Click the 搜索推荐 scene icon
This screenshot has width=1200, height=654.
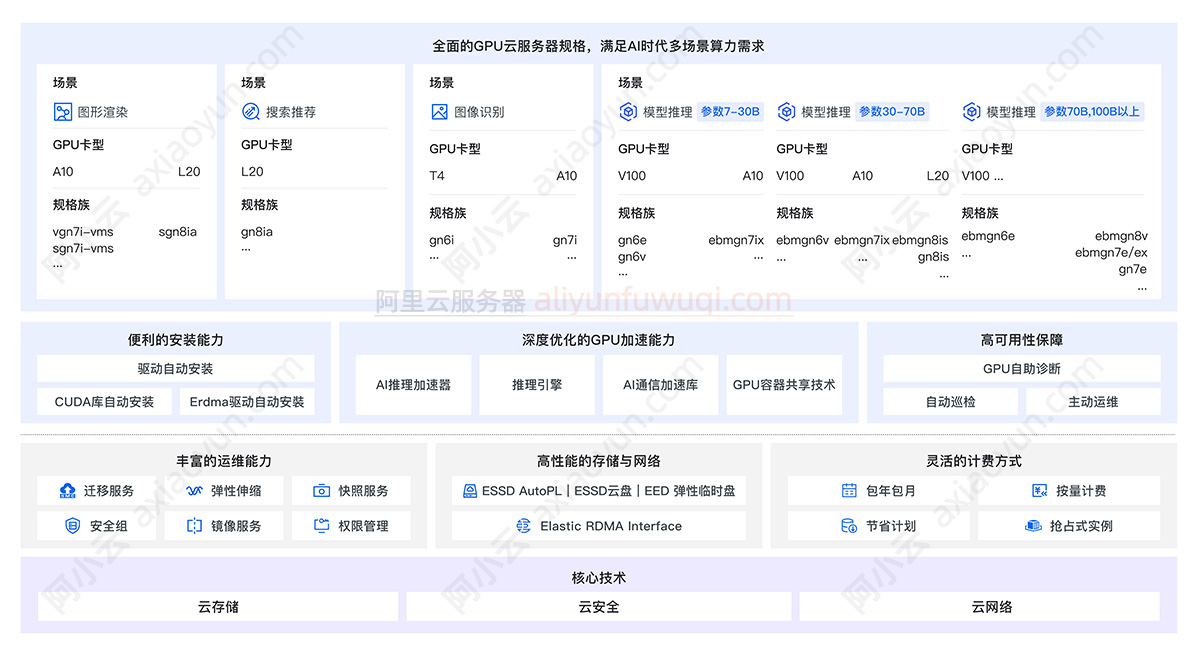pyautogui.click(x=250, y=111)
